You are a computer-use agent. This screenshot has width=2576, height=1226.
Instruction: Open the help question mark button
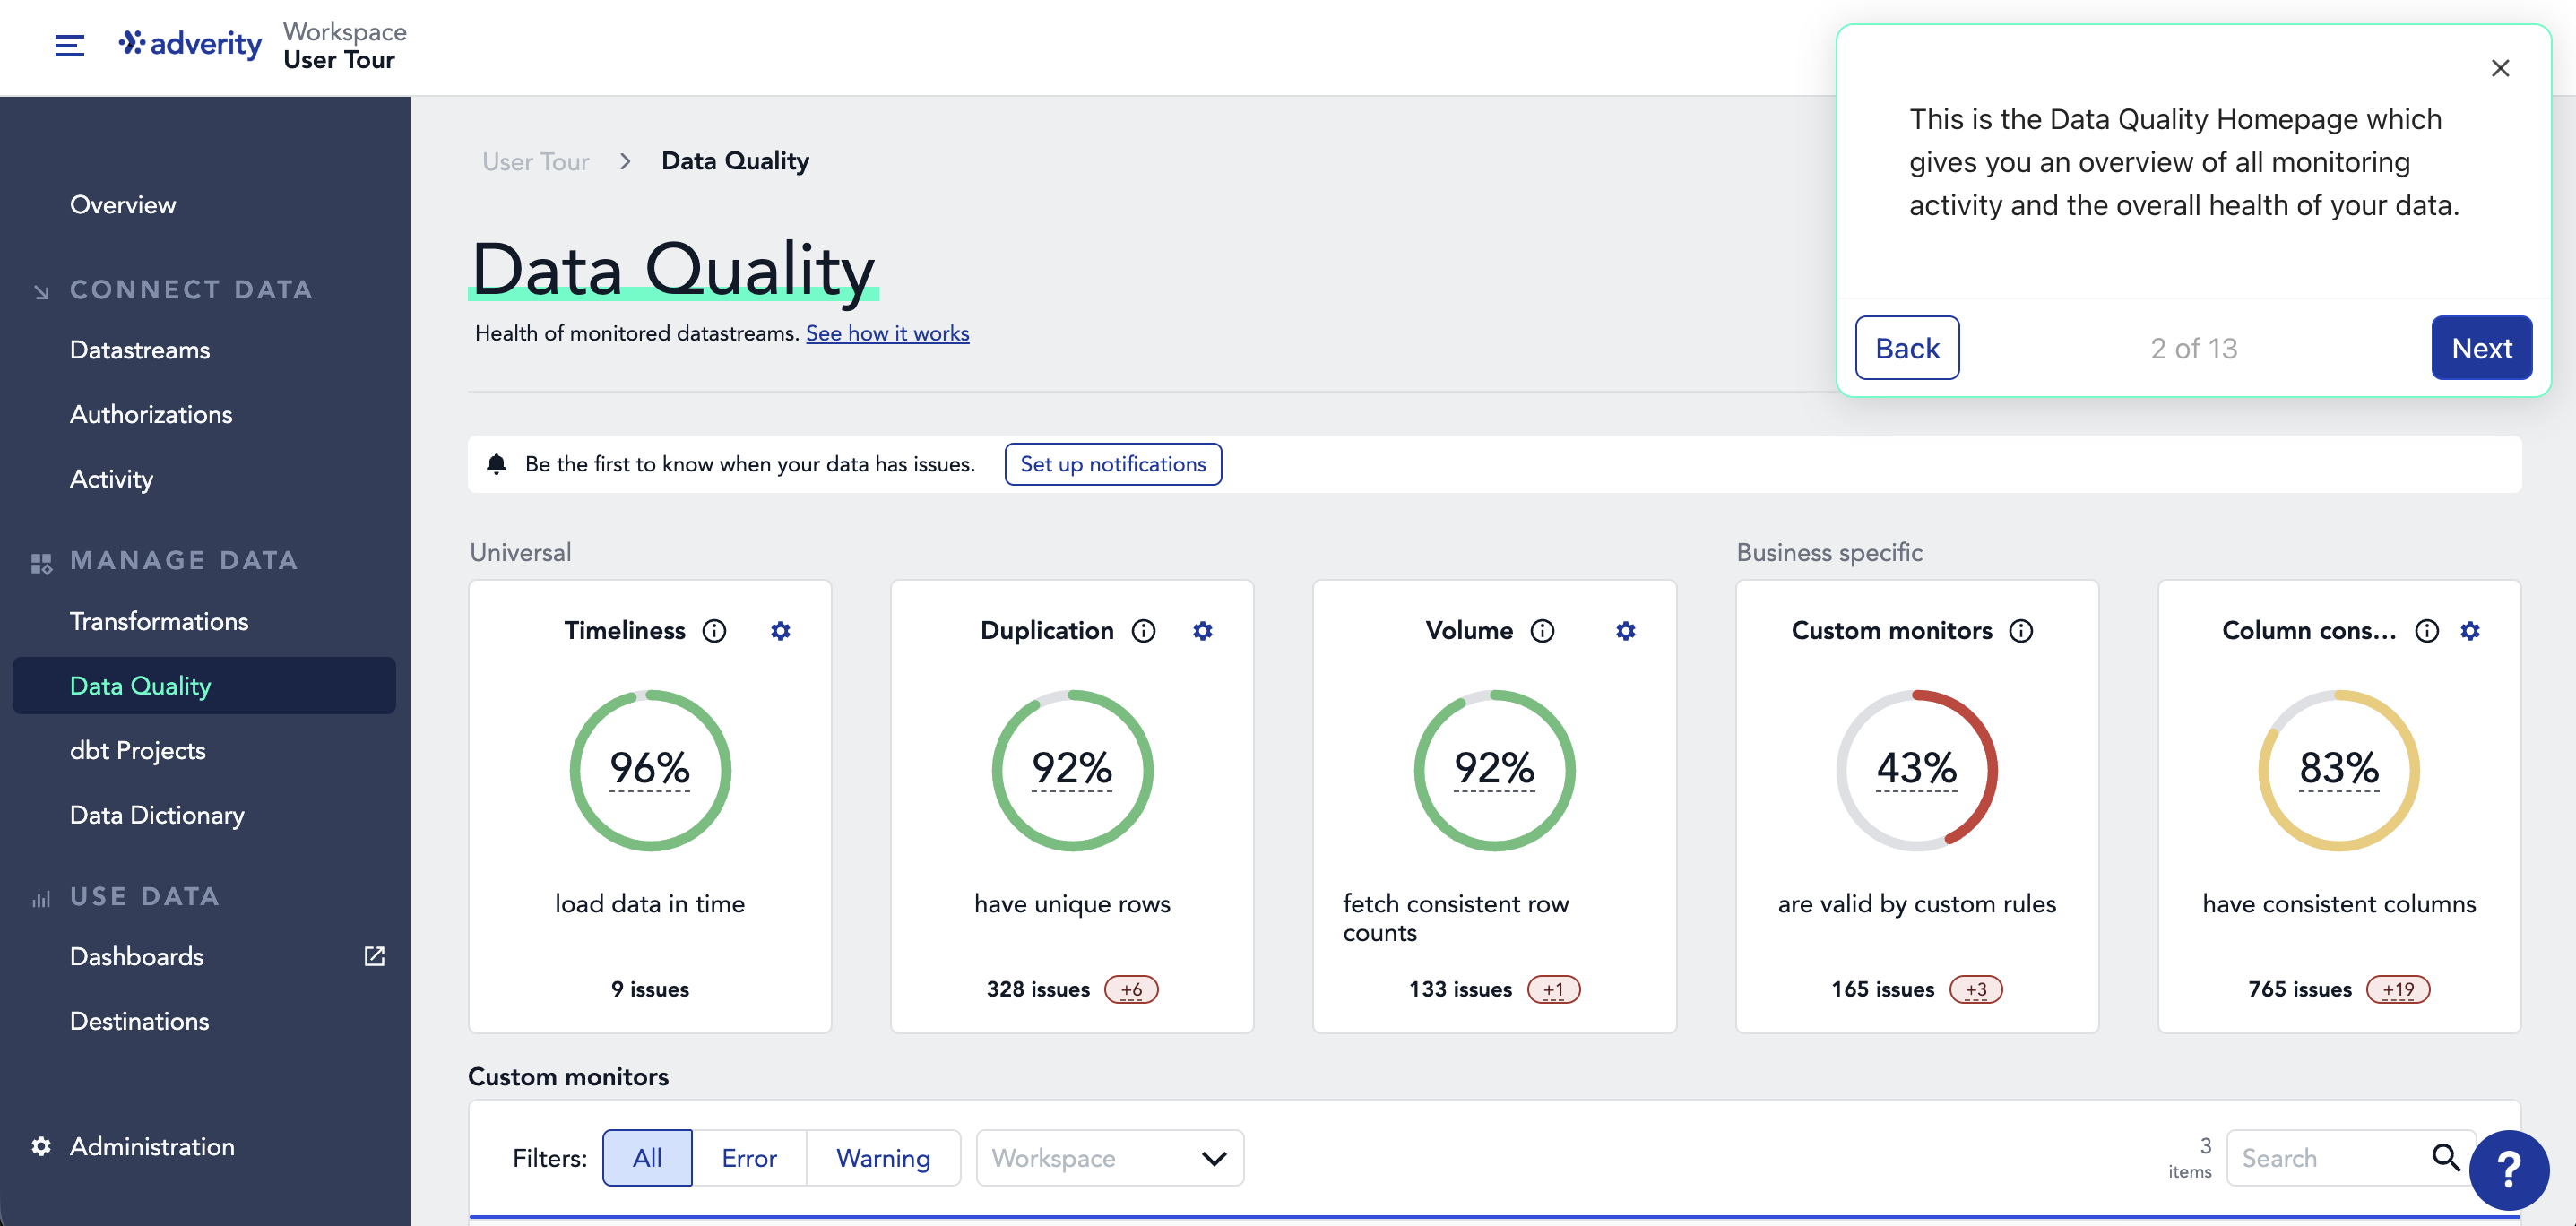[2508, 1169]
